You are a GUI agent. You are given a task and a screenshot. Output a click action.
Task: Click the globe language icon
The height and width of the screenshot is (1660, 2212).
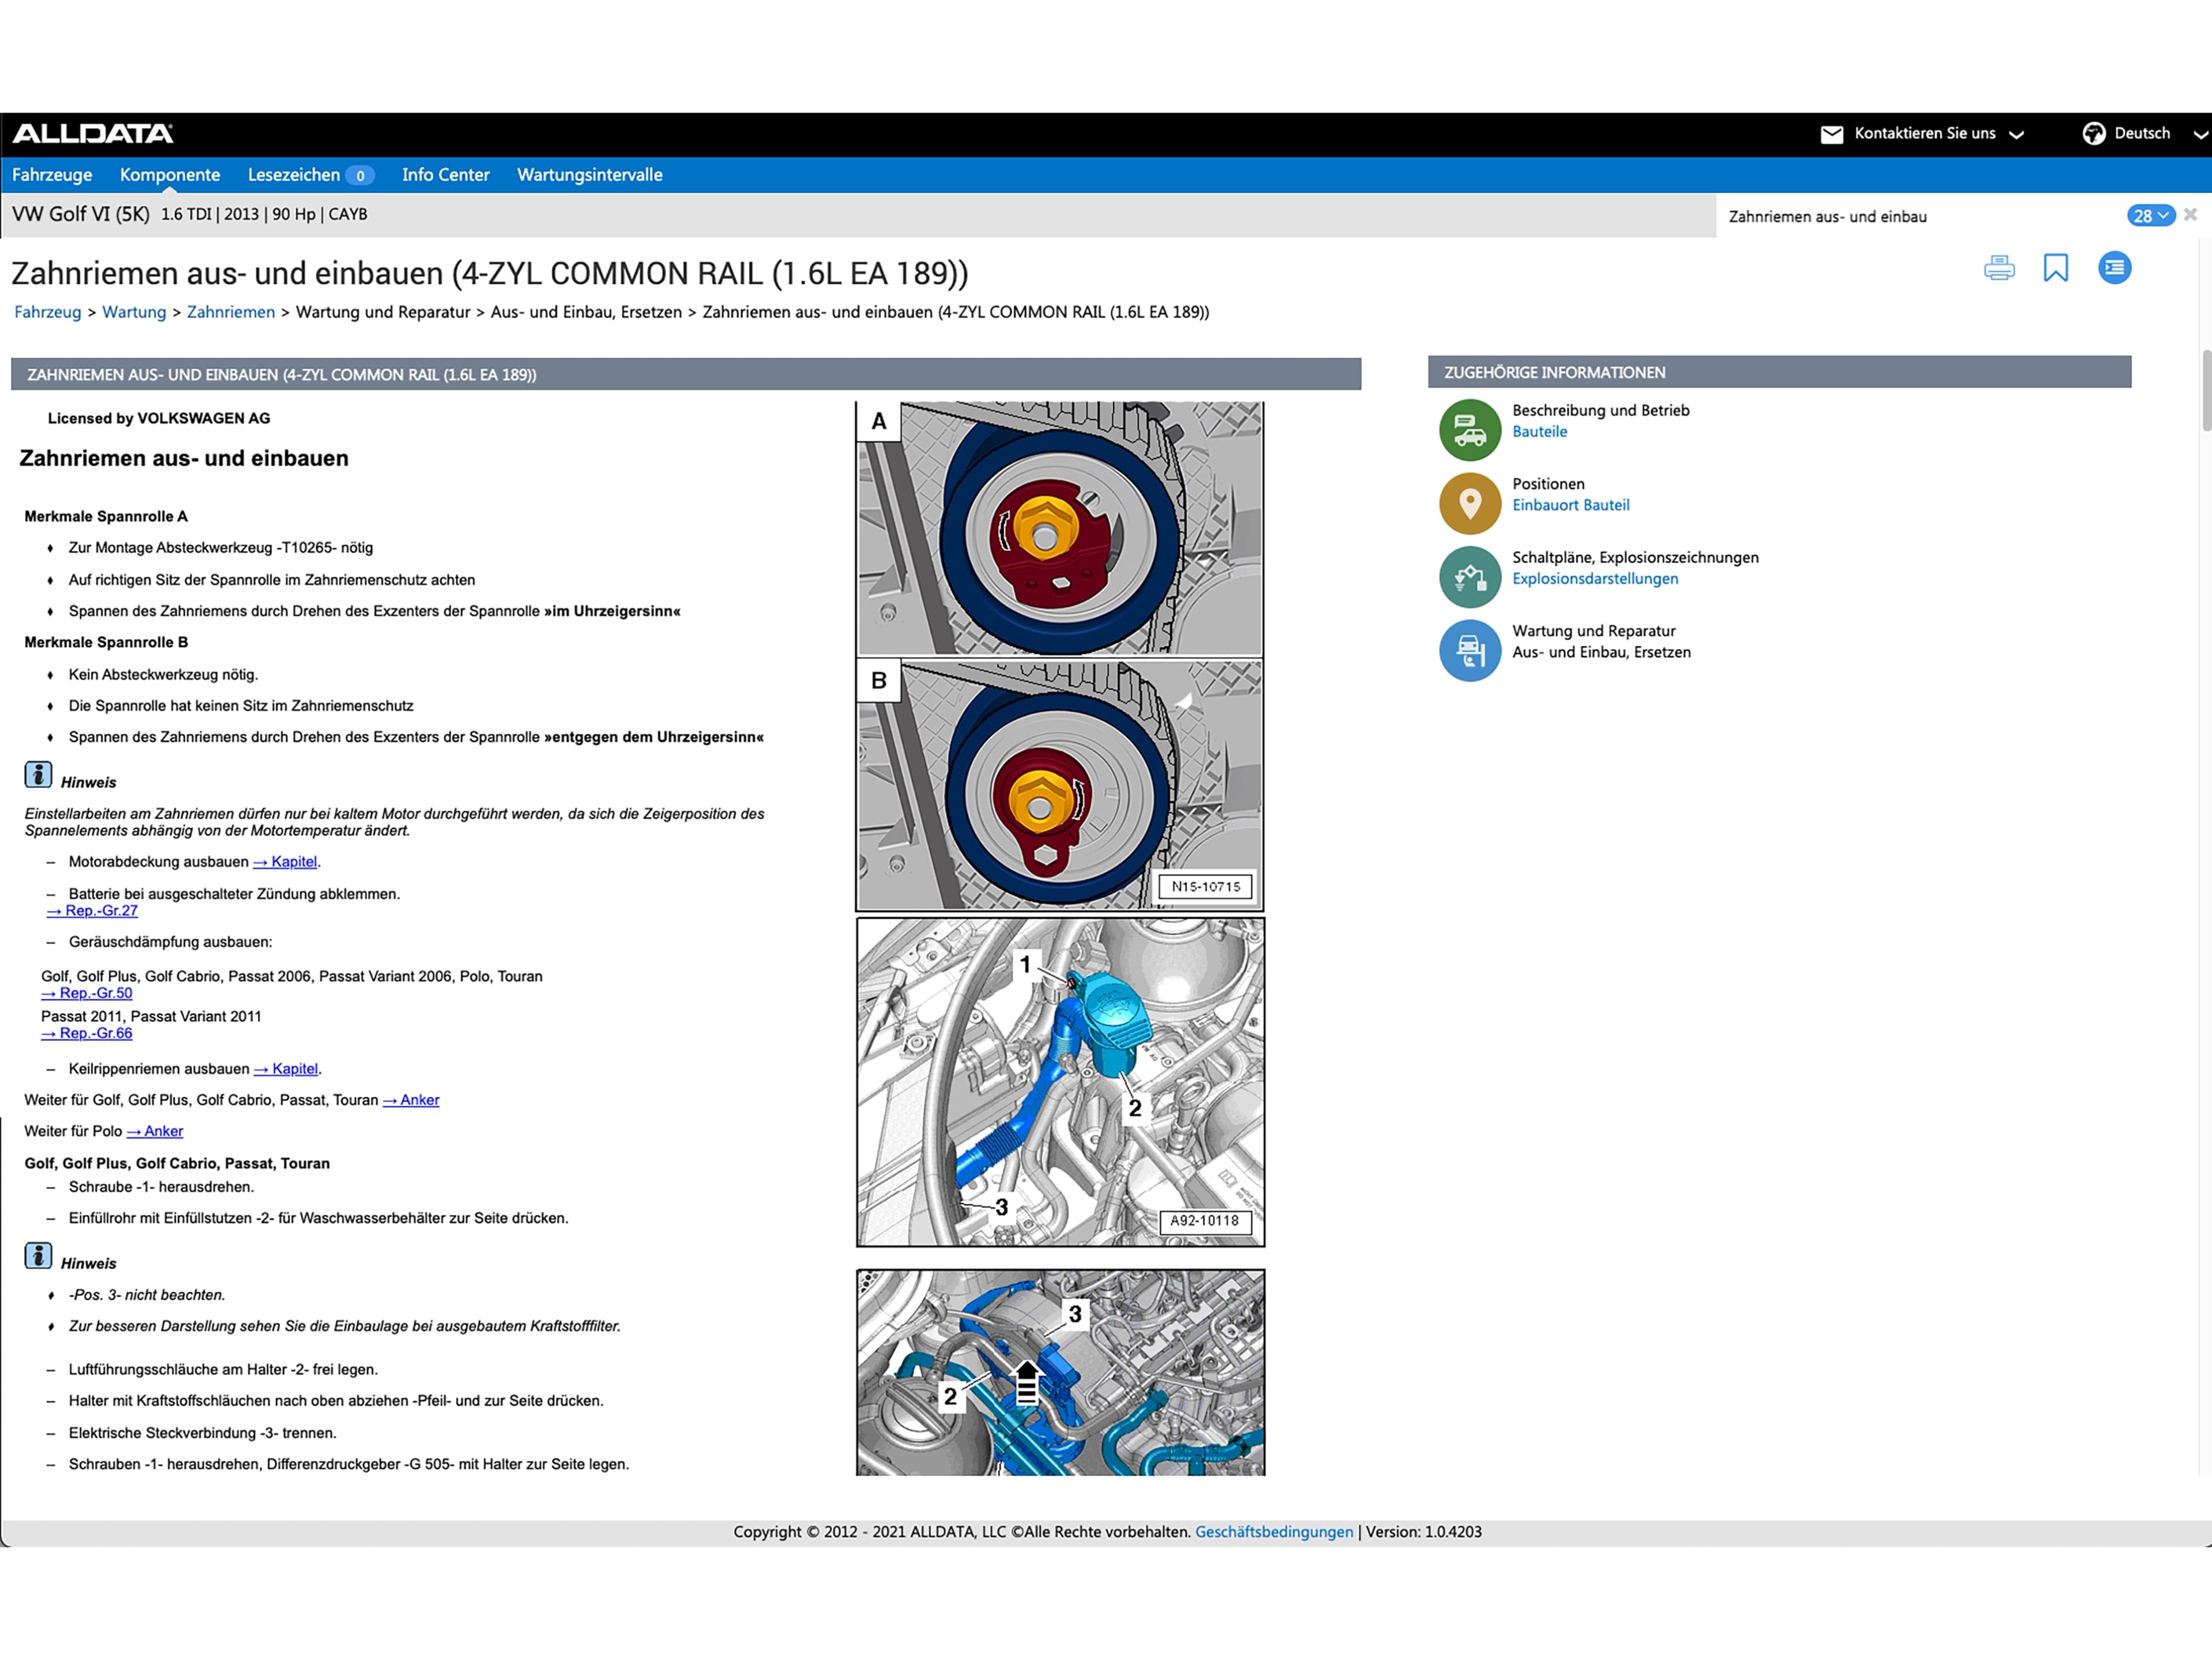(x=2093, y=133)
